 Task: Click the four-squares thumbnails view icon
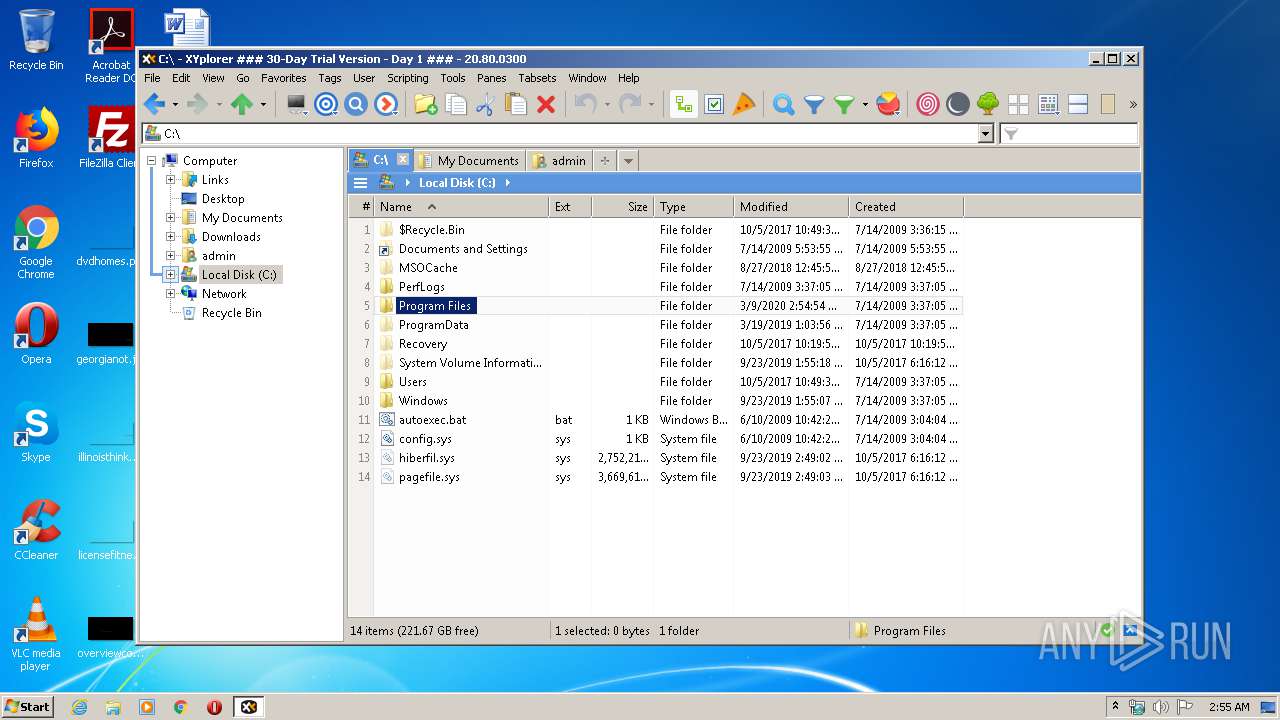pos(1018,104)
